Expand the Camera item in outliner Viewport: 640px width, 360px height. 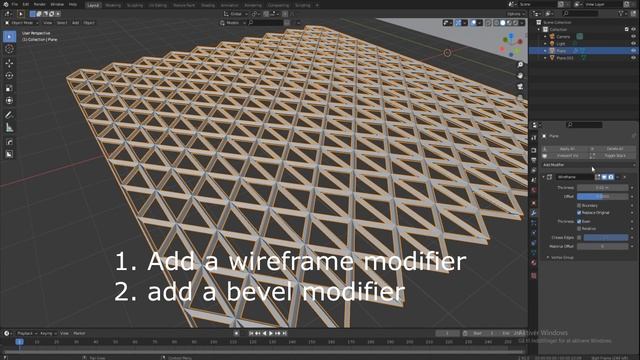[545, 36]
